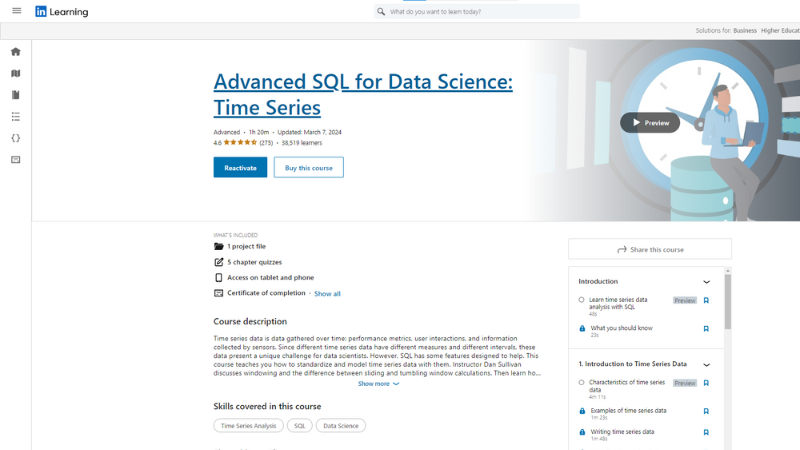800x450 pixels.
Task: Click the LinkedIn Learning logo
Action: 62,11
